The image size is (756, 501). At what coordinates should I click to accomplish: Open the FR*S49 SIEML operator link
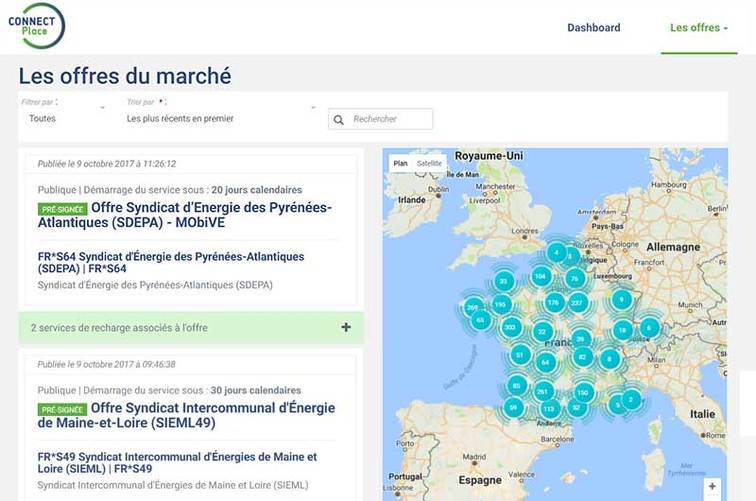177,462
